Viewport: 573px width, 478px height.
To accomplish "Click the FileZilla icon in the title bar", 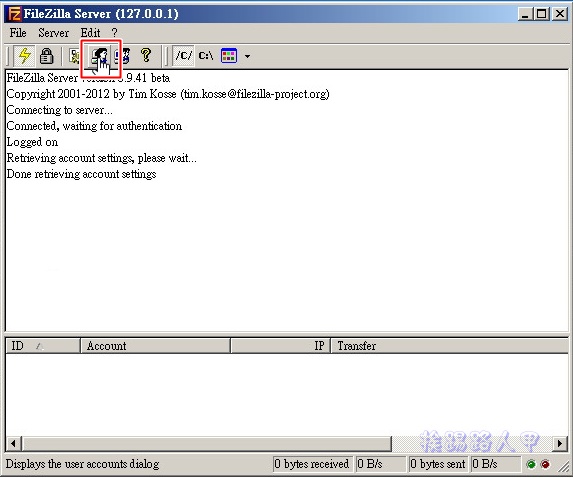I will click(x=15, y=14).
